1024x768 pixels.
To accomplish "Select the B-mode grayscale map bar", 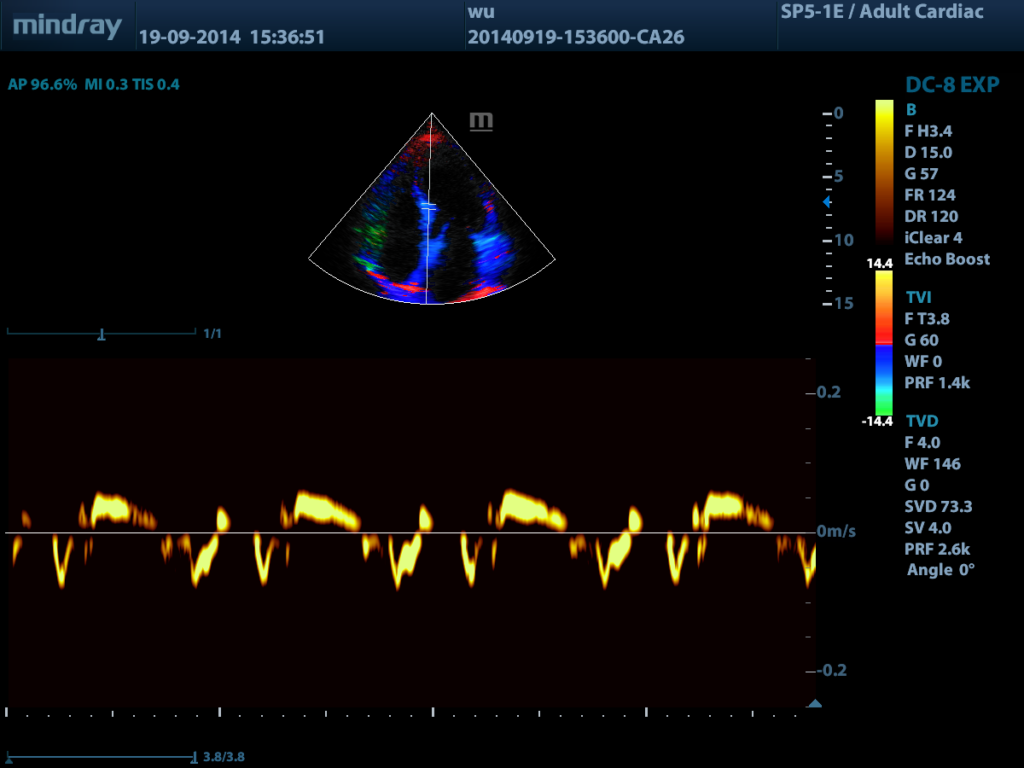I will (x=884, y=172).
